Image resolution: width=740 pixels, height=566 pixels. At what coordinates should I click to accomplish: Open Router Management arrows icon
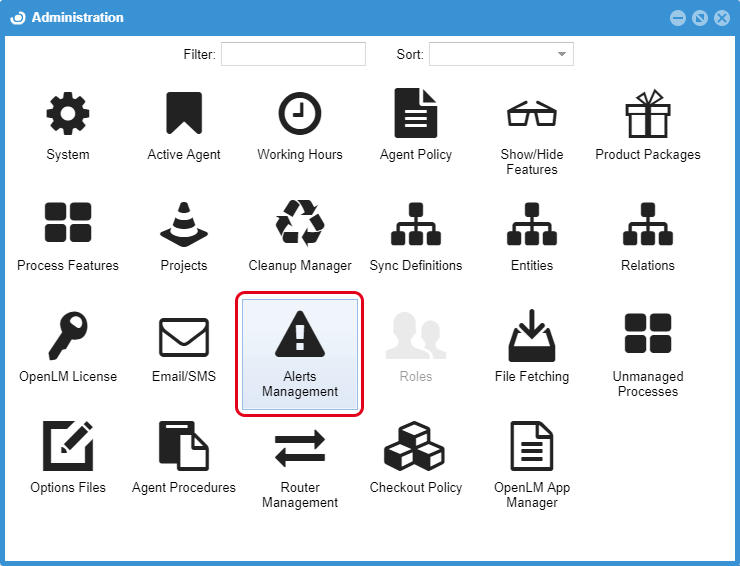click(300, 447)
